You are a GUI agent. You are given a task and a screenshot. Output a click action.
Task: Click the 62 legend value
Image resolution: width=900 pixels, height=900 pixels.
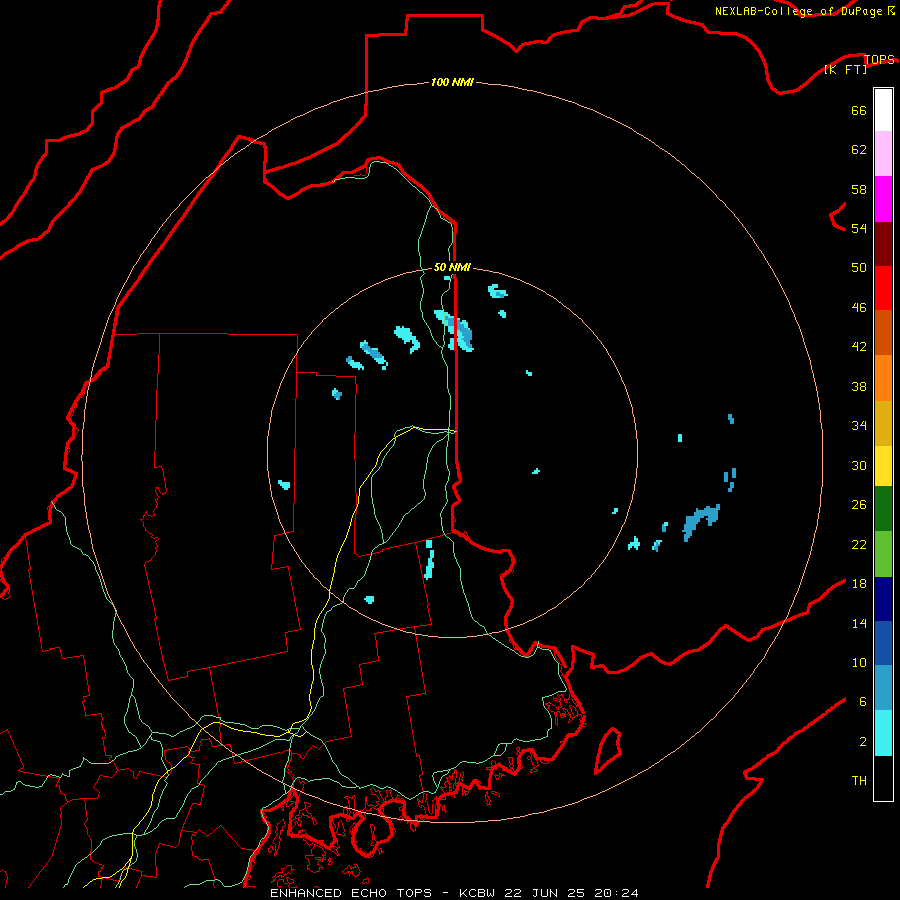pyautogui.click(x=859, y=150)
